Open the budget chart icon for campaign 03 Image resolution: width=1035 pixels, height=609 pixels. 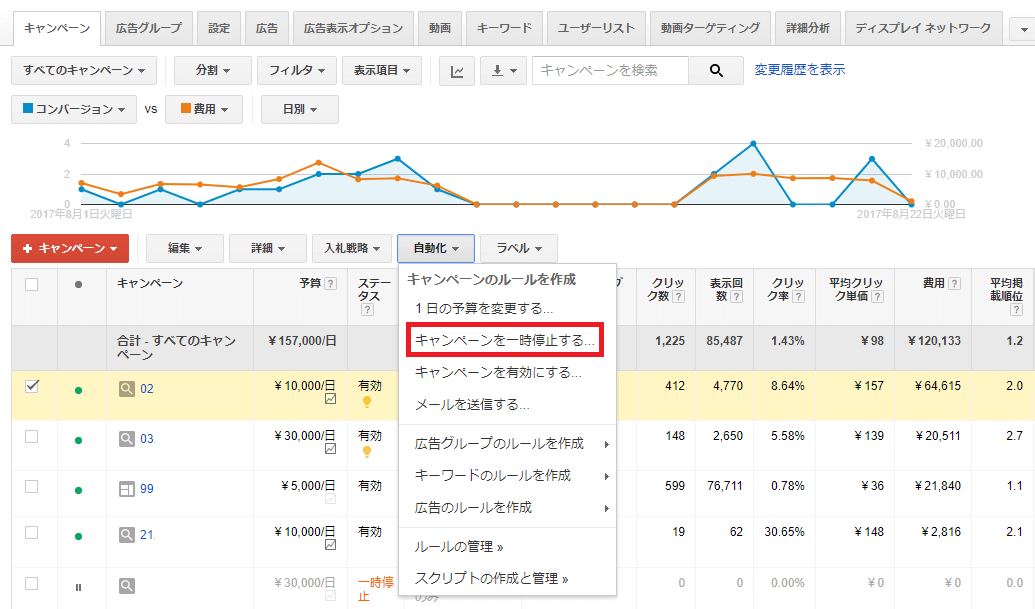[331, 449]
